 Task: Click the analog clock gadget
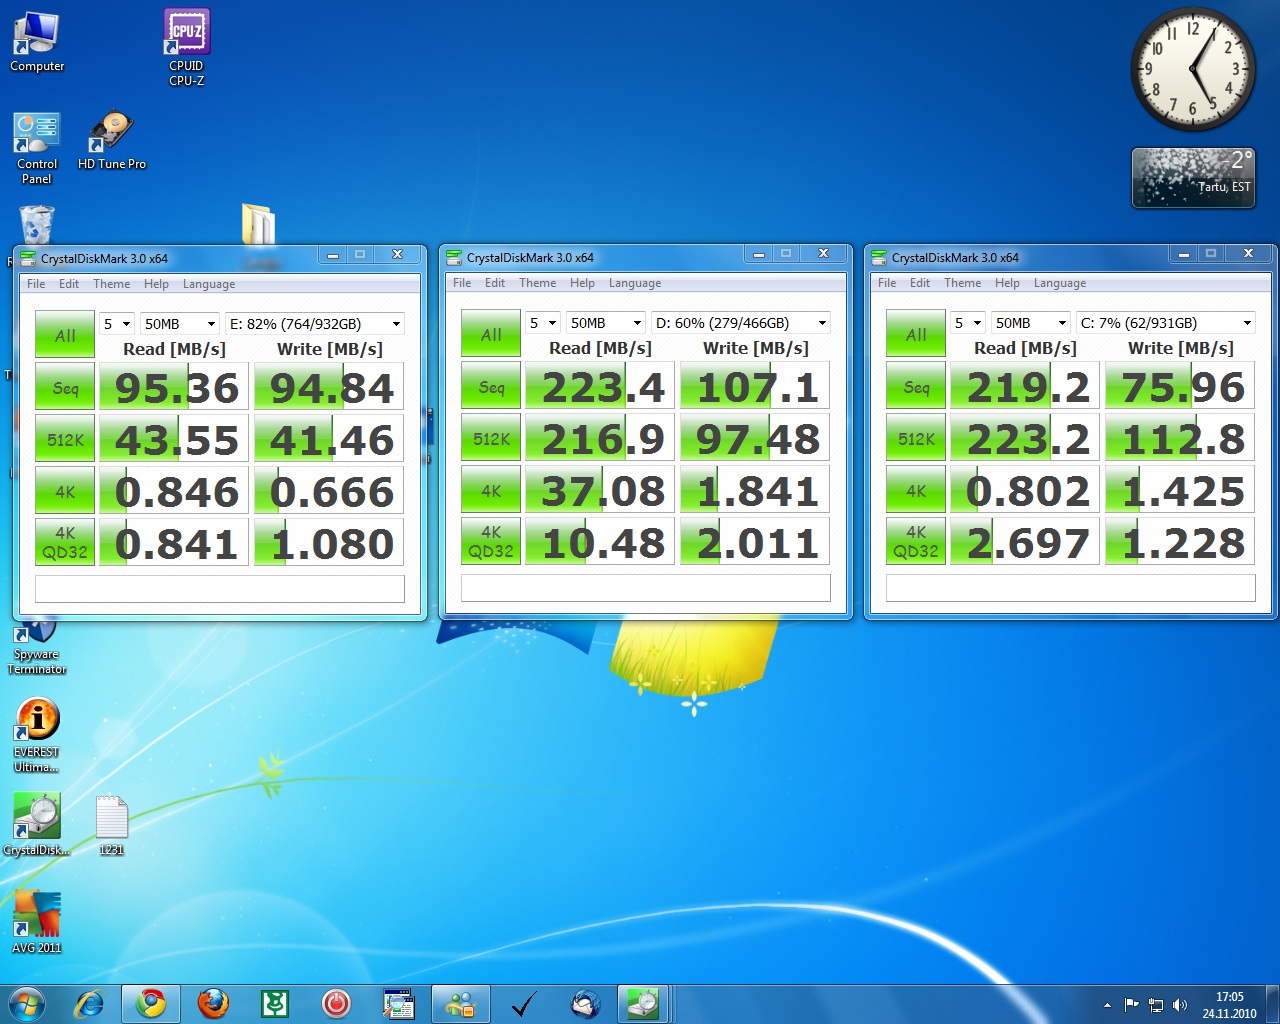pyautogui.click(x=1193, y=70)
